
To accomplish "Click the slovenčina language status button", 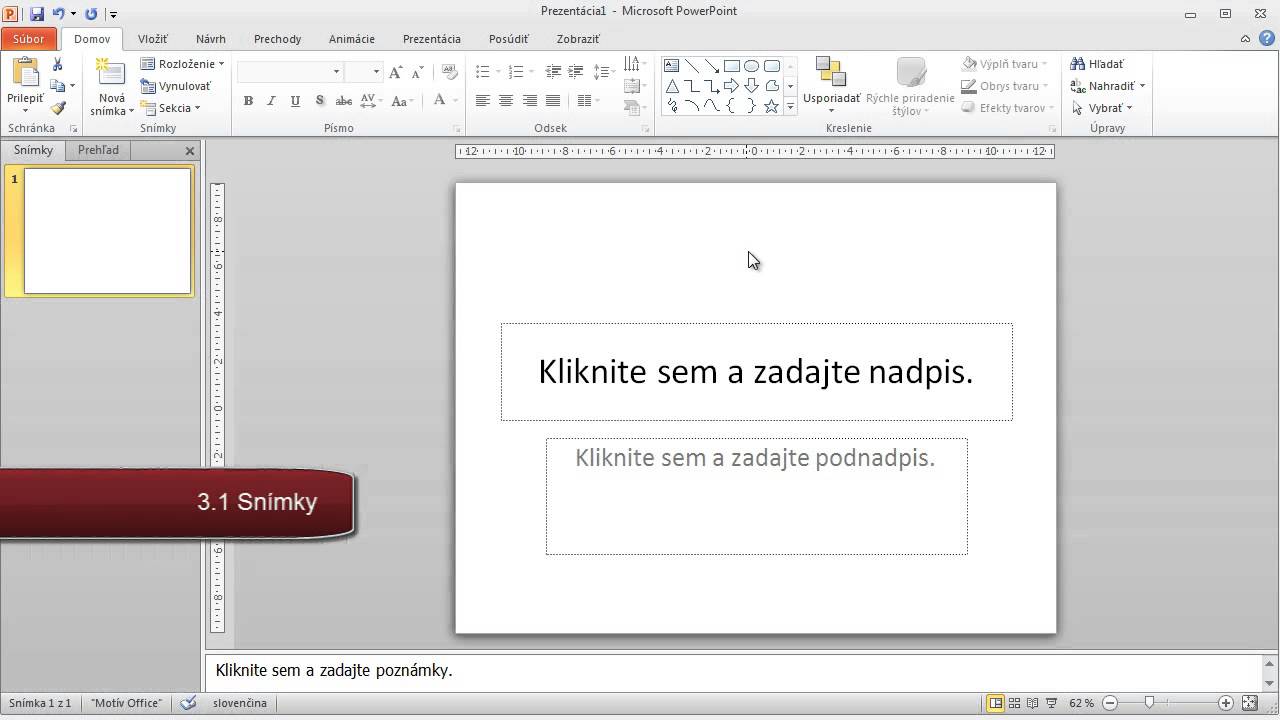I will (240, 703).
